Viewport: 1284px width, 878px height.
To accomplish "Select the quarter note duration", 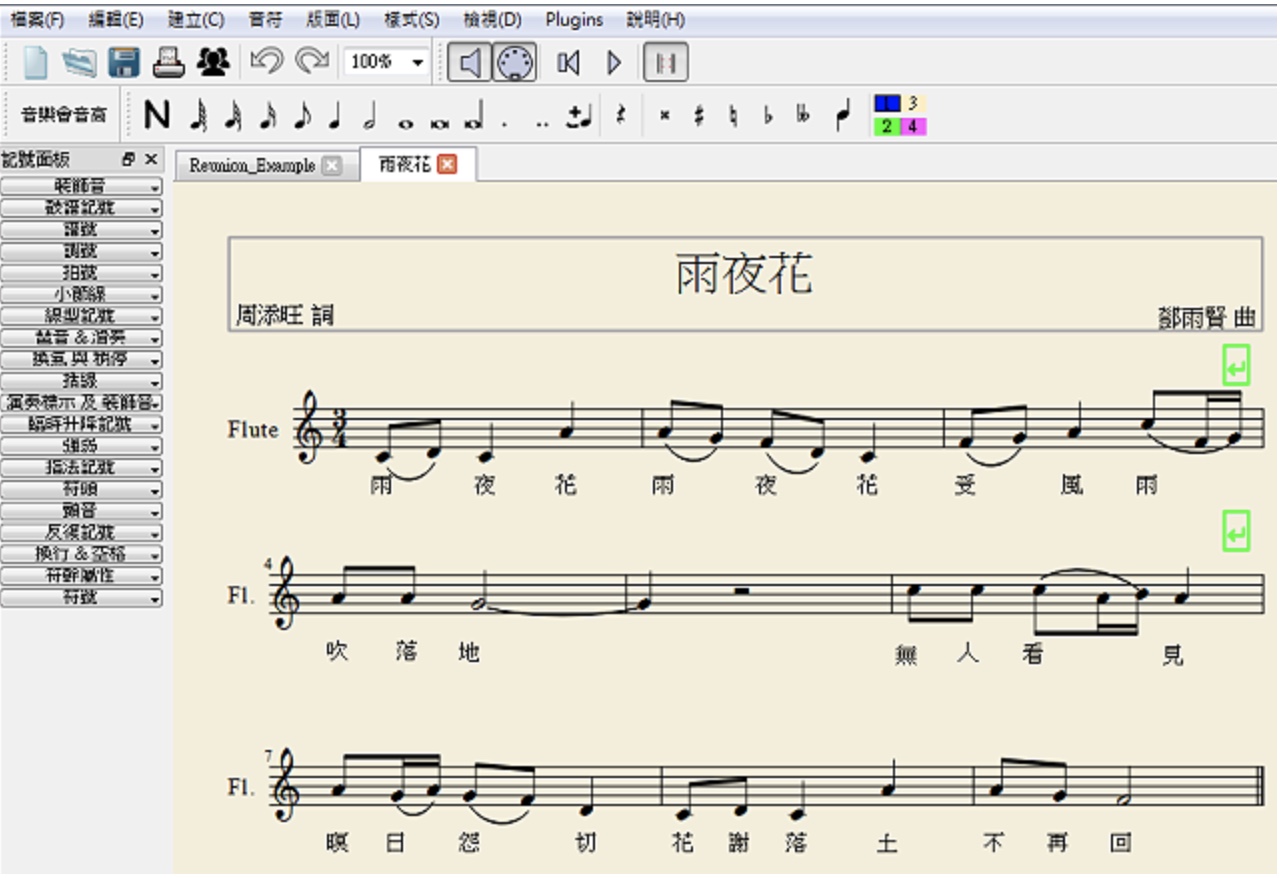I will pyautogui.click(x=335, y=116).
